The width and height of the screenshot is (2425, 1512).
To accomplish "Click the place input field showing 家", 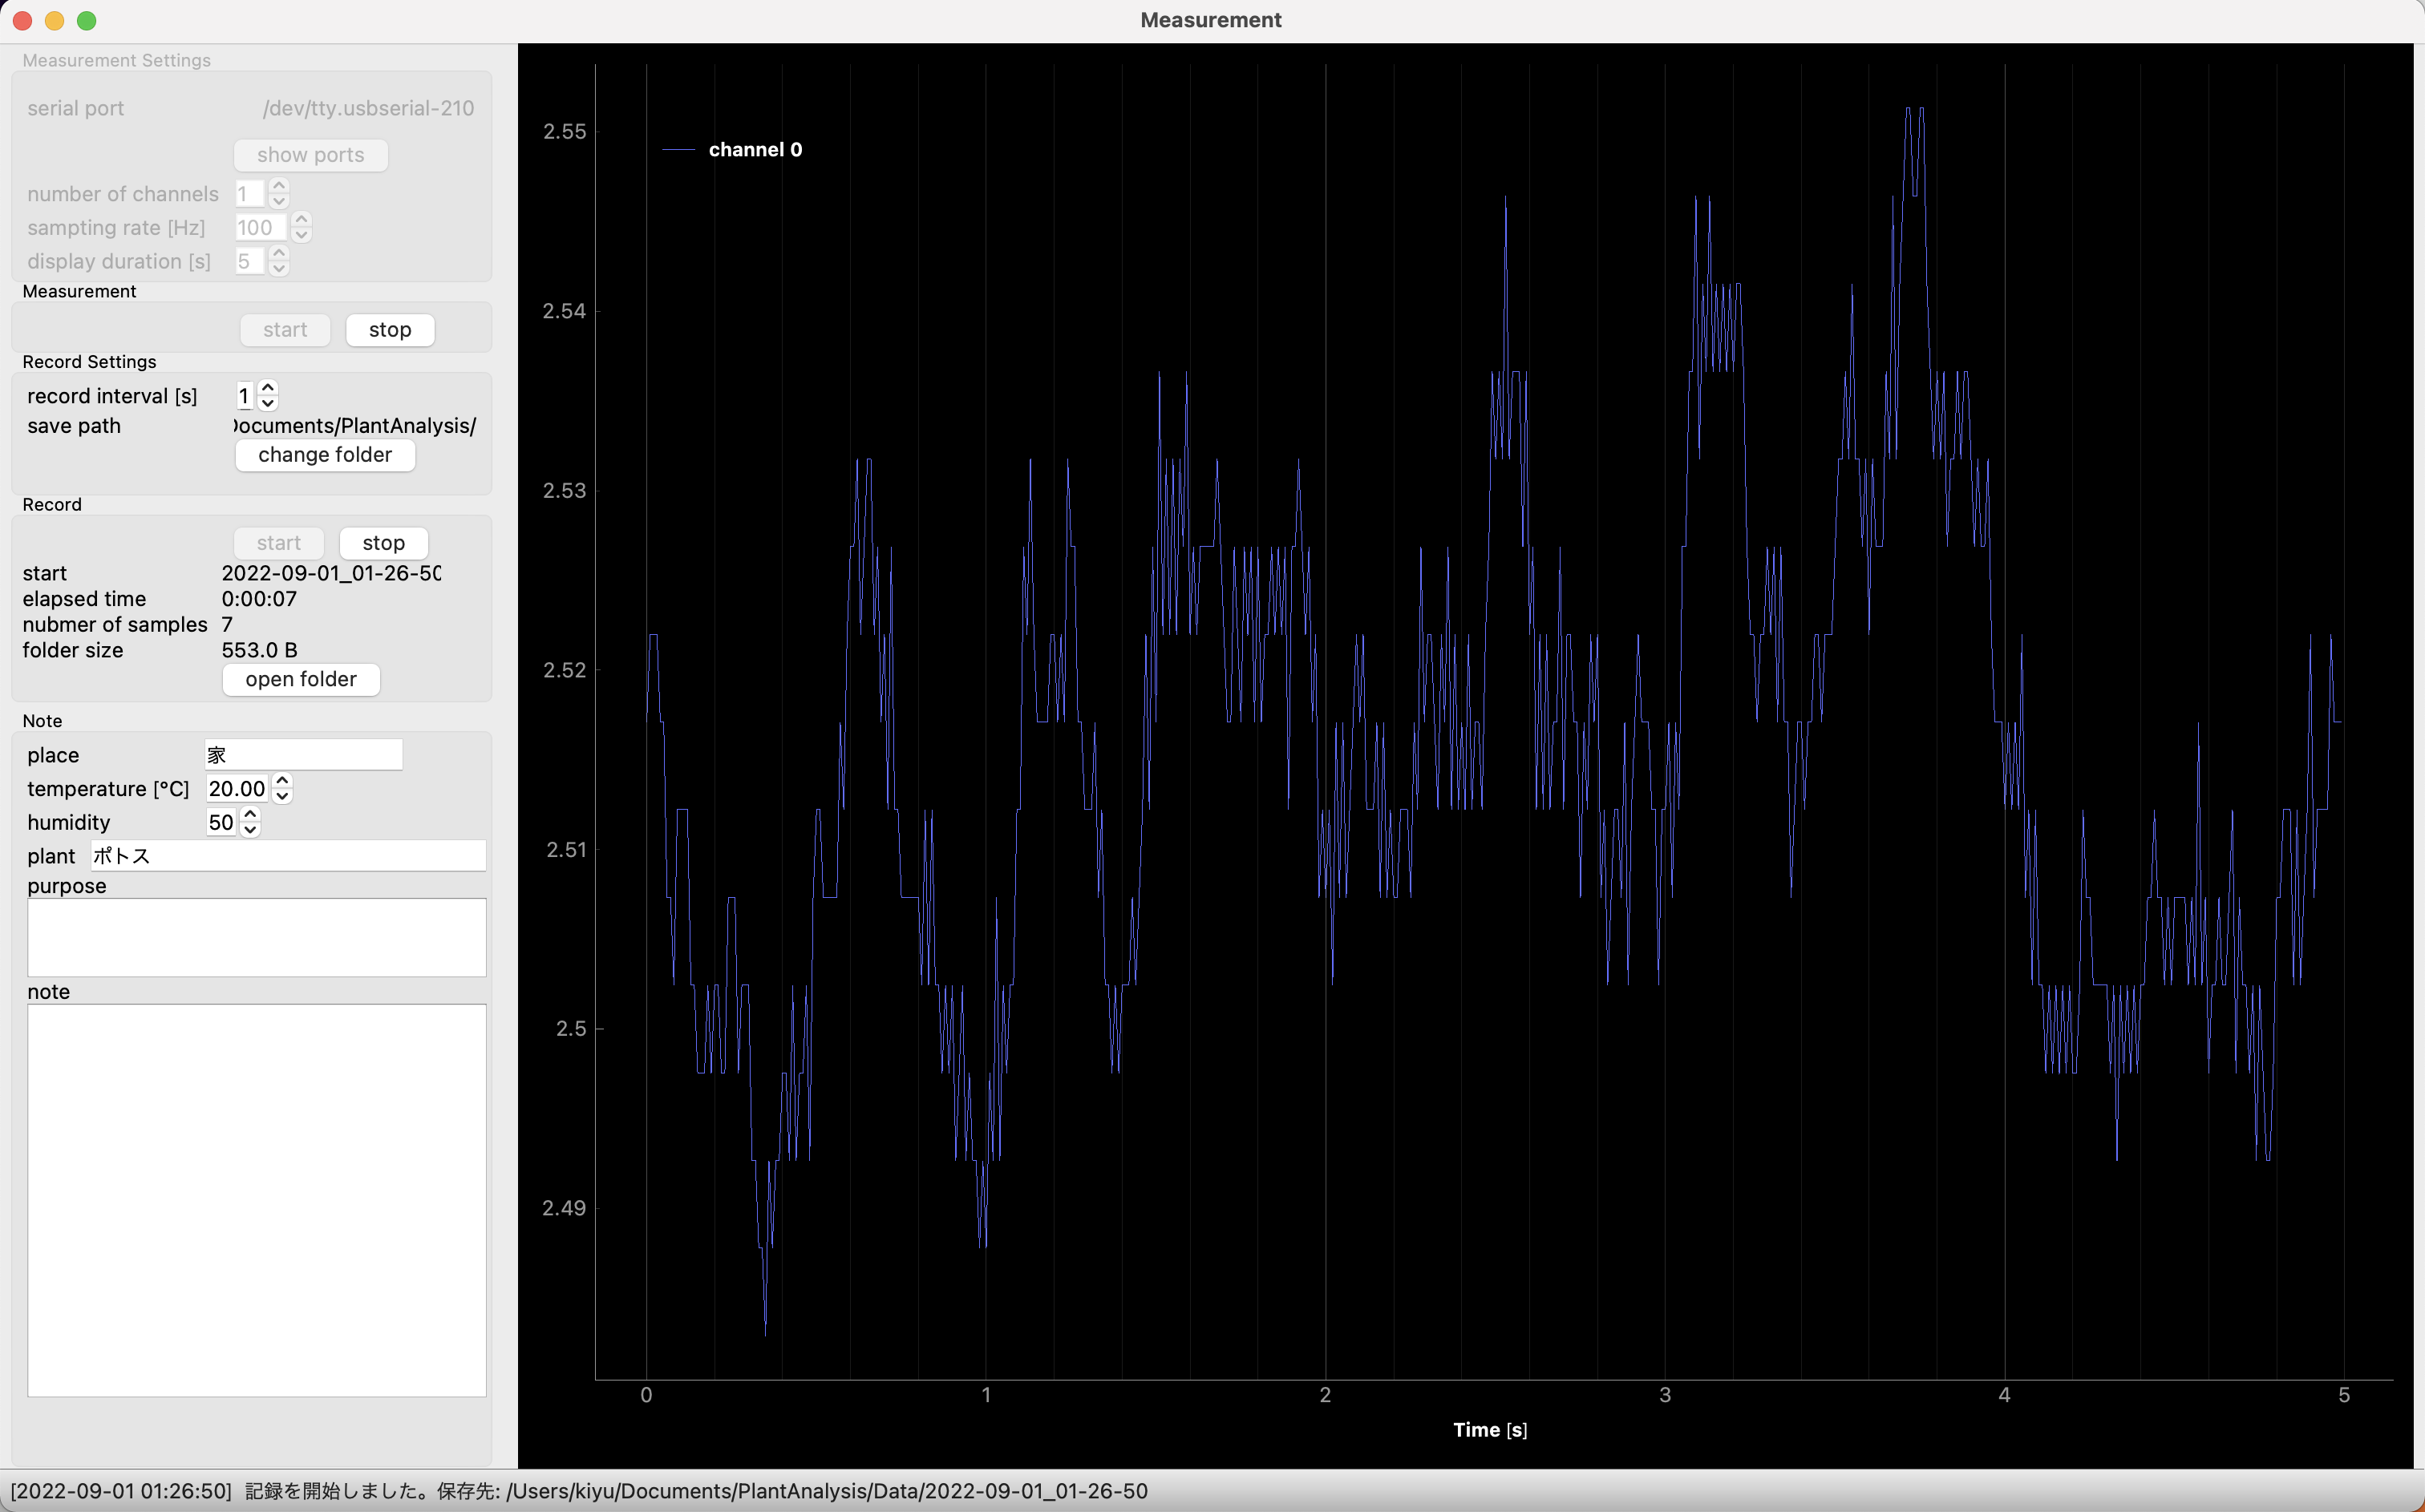I will 302,755.
